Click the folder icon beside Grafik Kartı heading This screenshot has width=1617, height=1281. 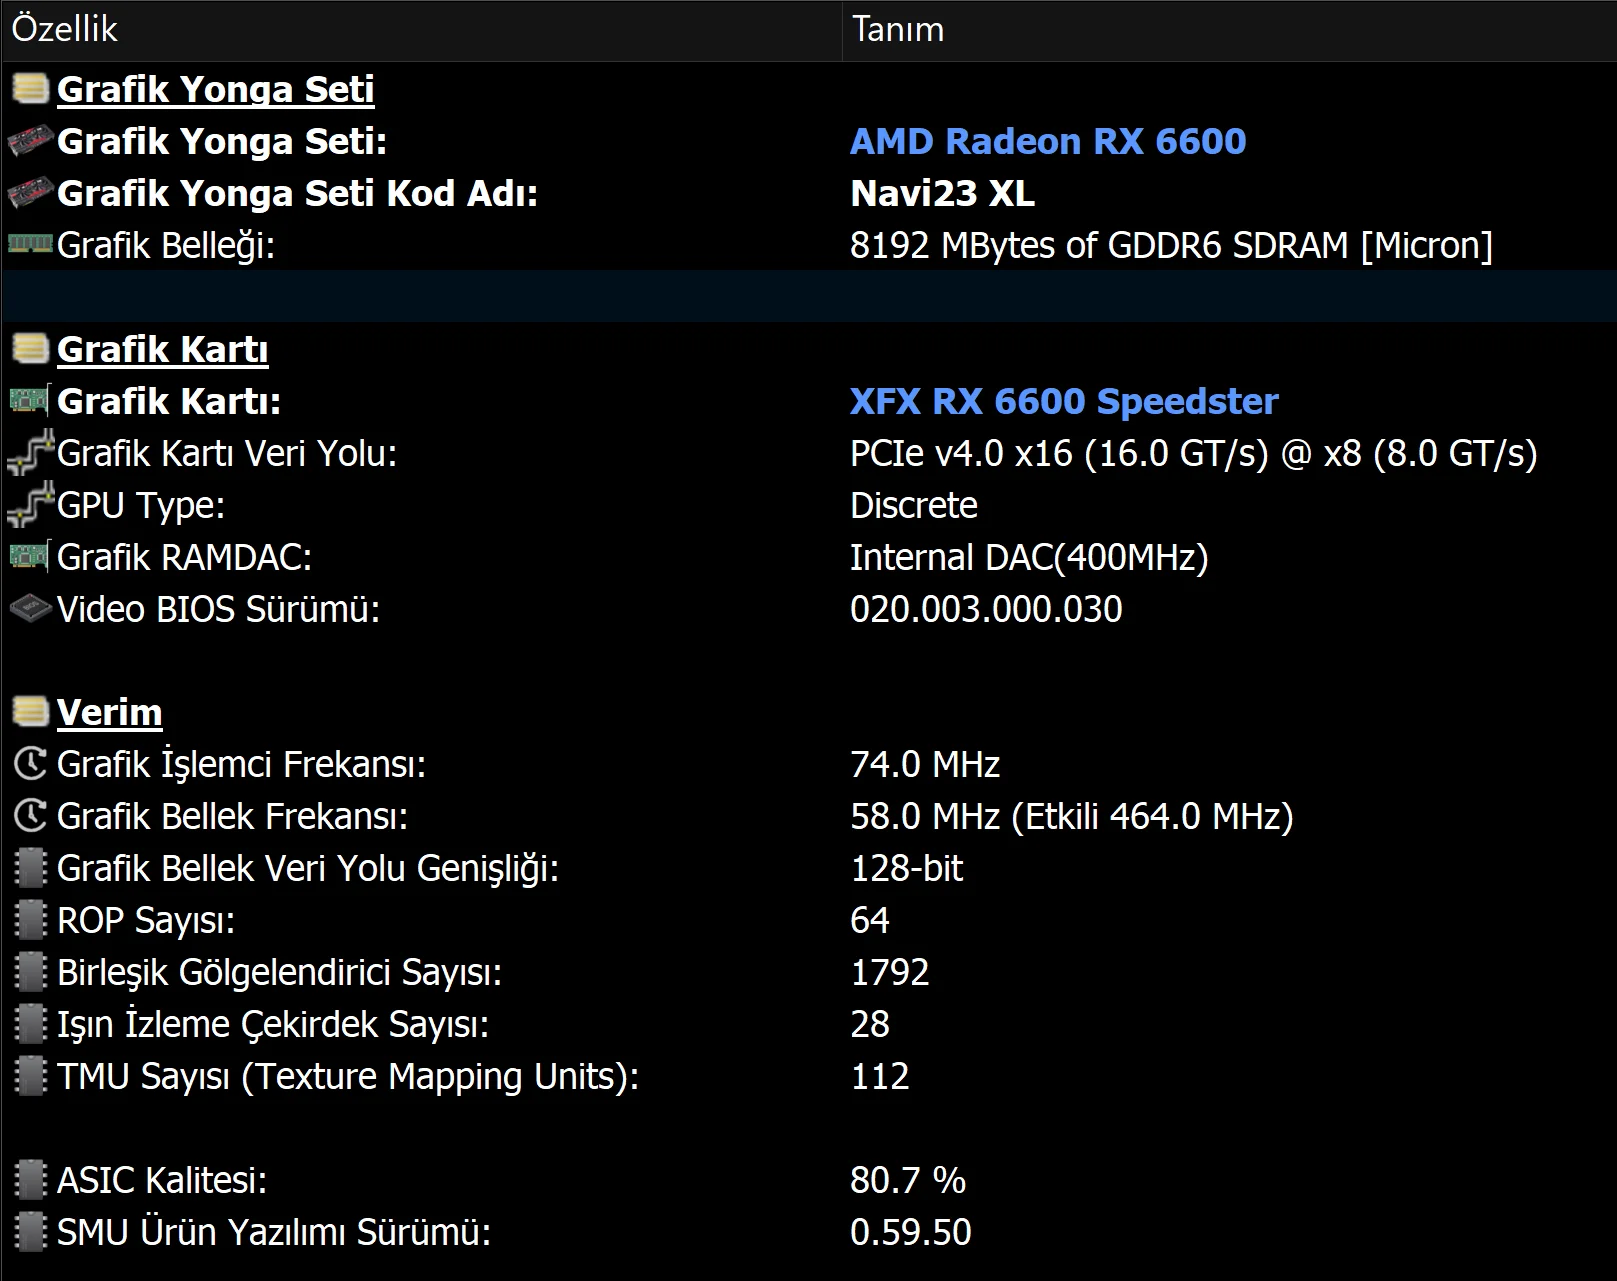pos(30,349)
